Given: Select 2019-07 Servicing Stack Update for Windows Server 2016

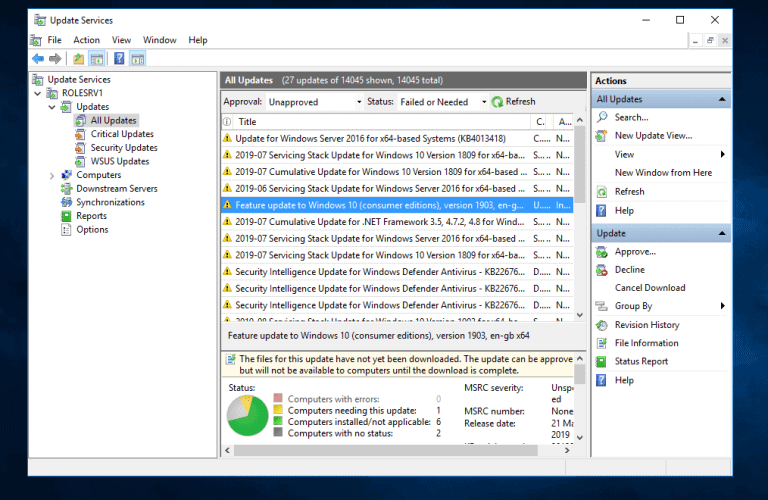Looking at the screenshot, I should point(397,238).
